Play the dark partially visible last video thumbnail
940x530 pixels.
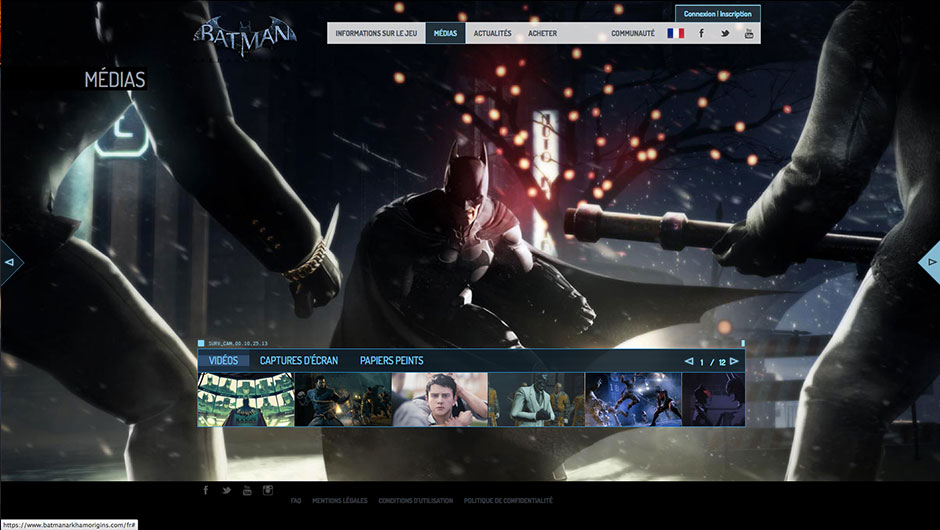(x=713, y=399)
